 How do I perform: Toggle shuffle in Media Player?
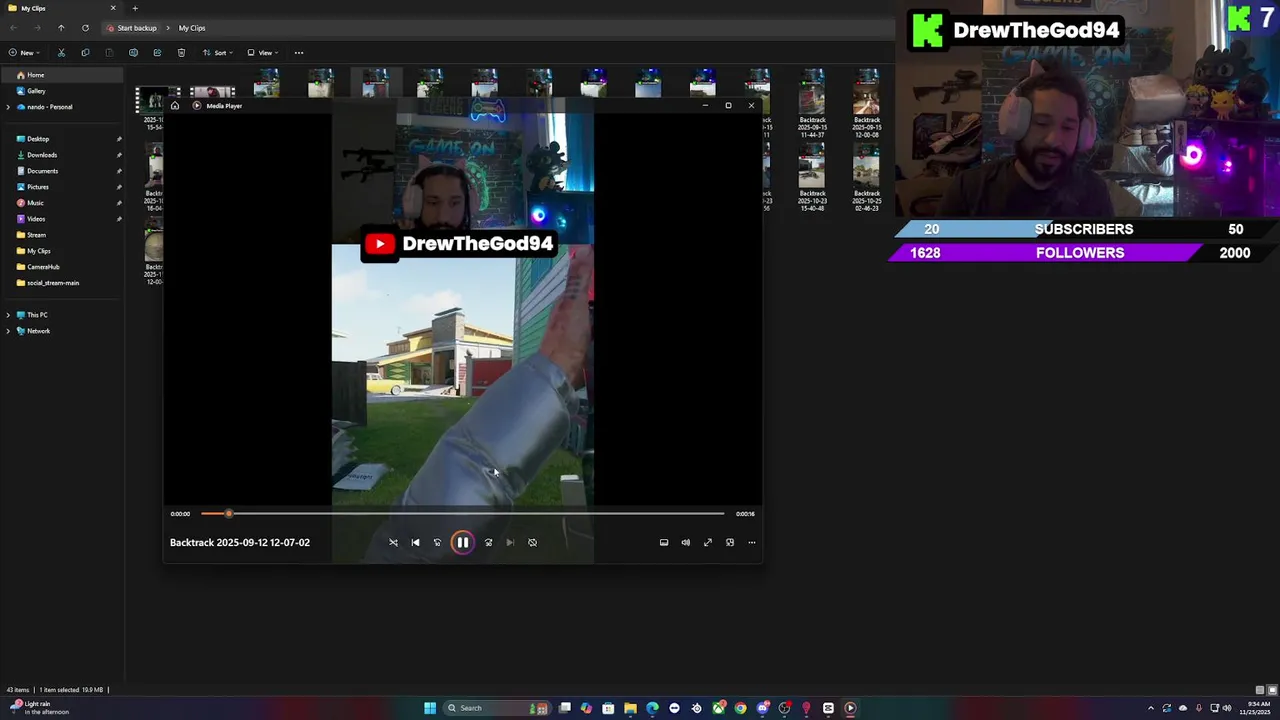393,542
